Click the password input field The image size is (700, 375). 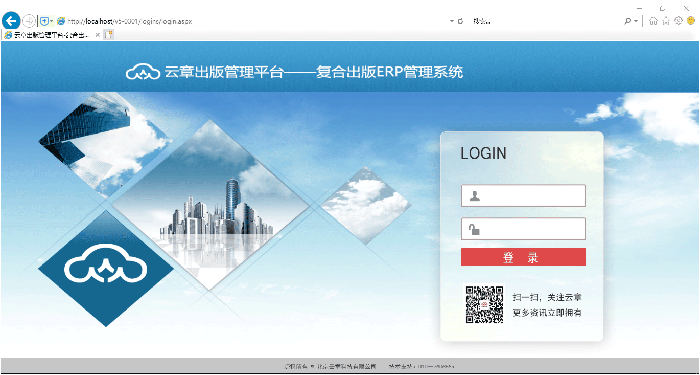[523, 229]
